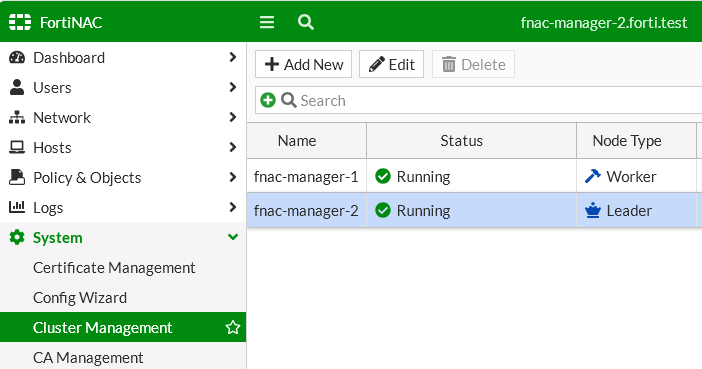The height and width of the screenshot is (369, 702).
Task: Click the green check icon for fnac-manager-2
Action: [x=383, y=210]
